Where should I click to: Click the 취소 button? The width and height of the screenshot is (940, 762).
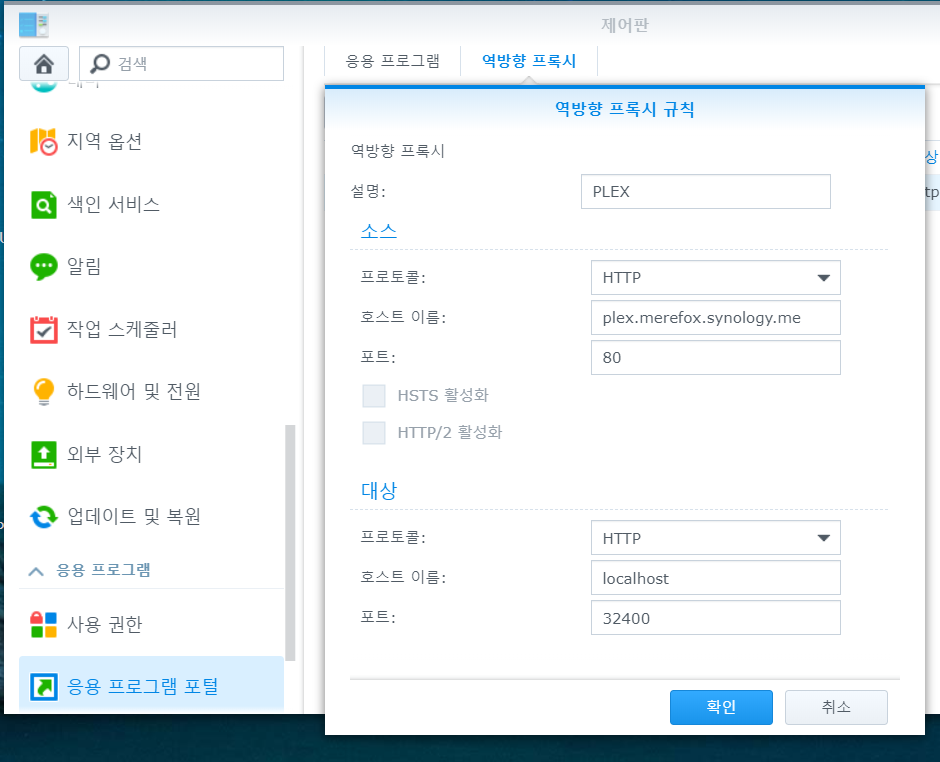click(x=836, y=707)
